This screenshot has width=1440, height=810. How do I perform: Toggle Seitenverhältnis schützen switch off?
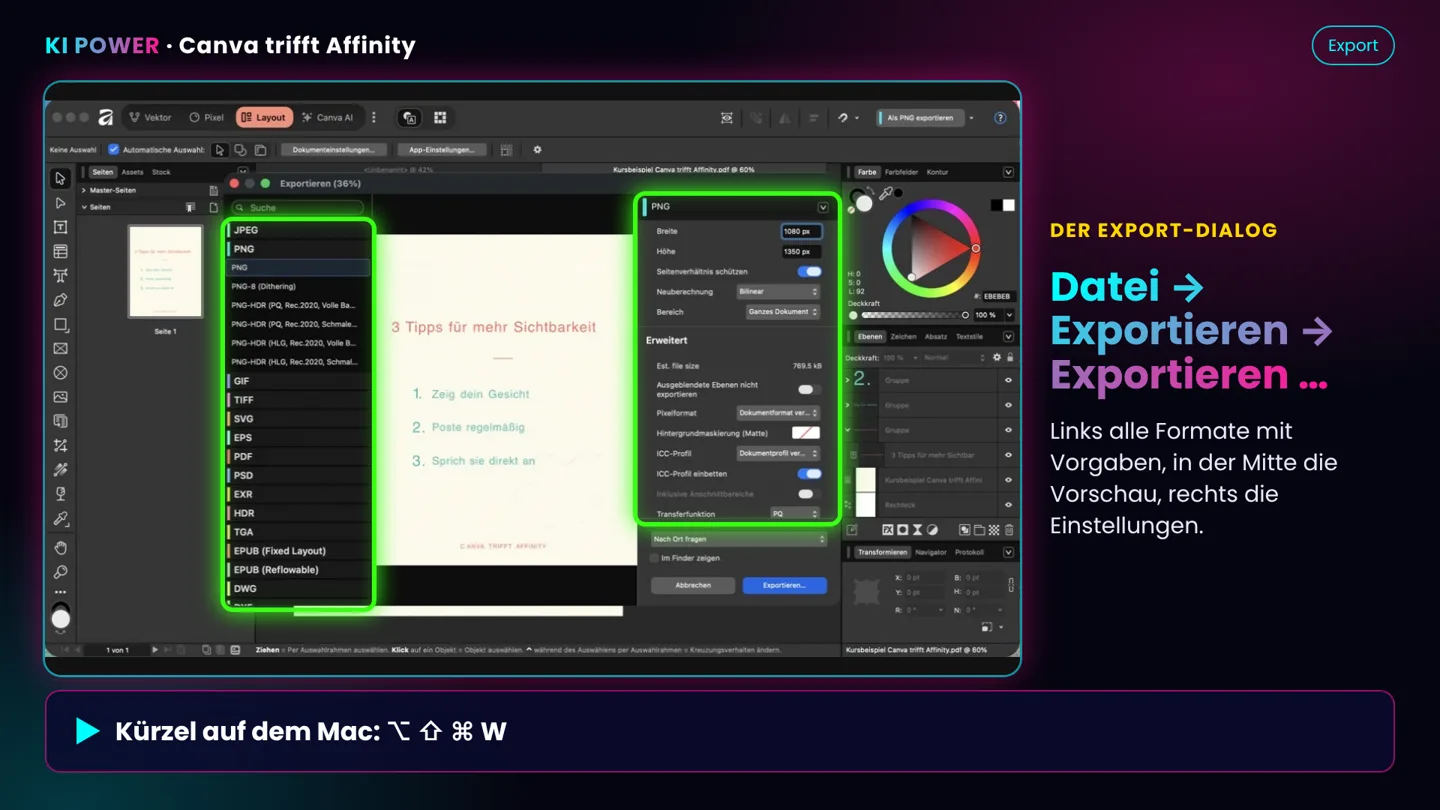tap(809, 271)
